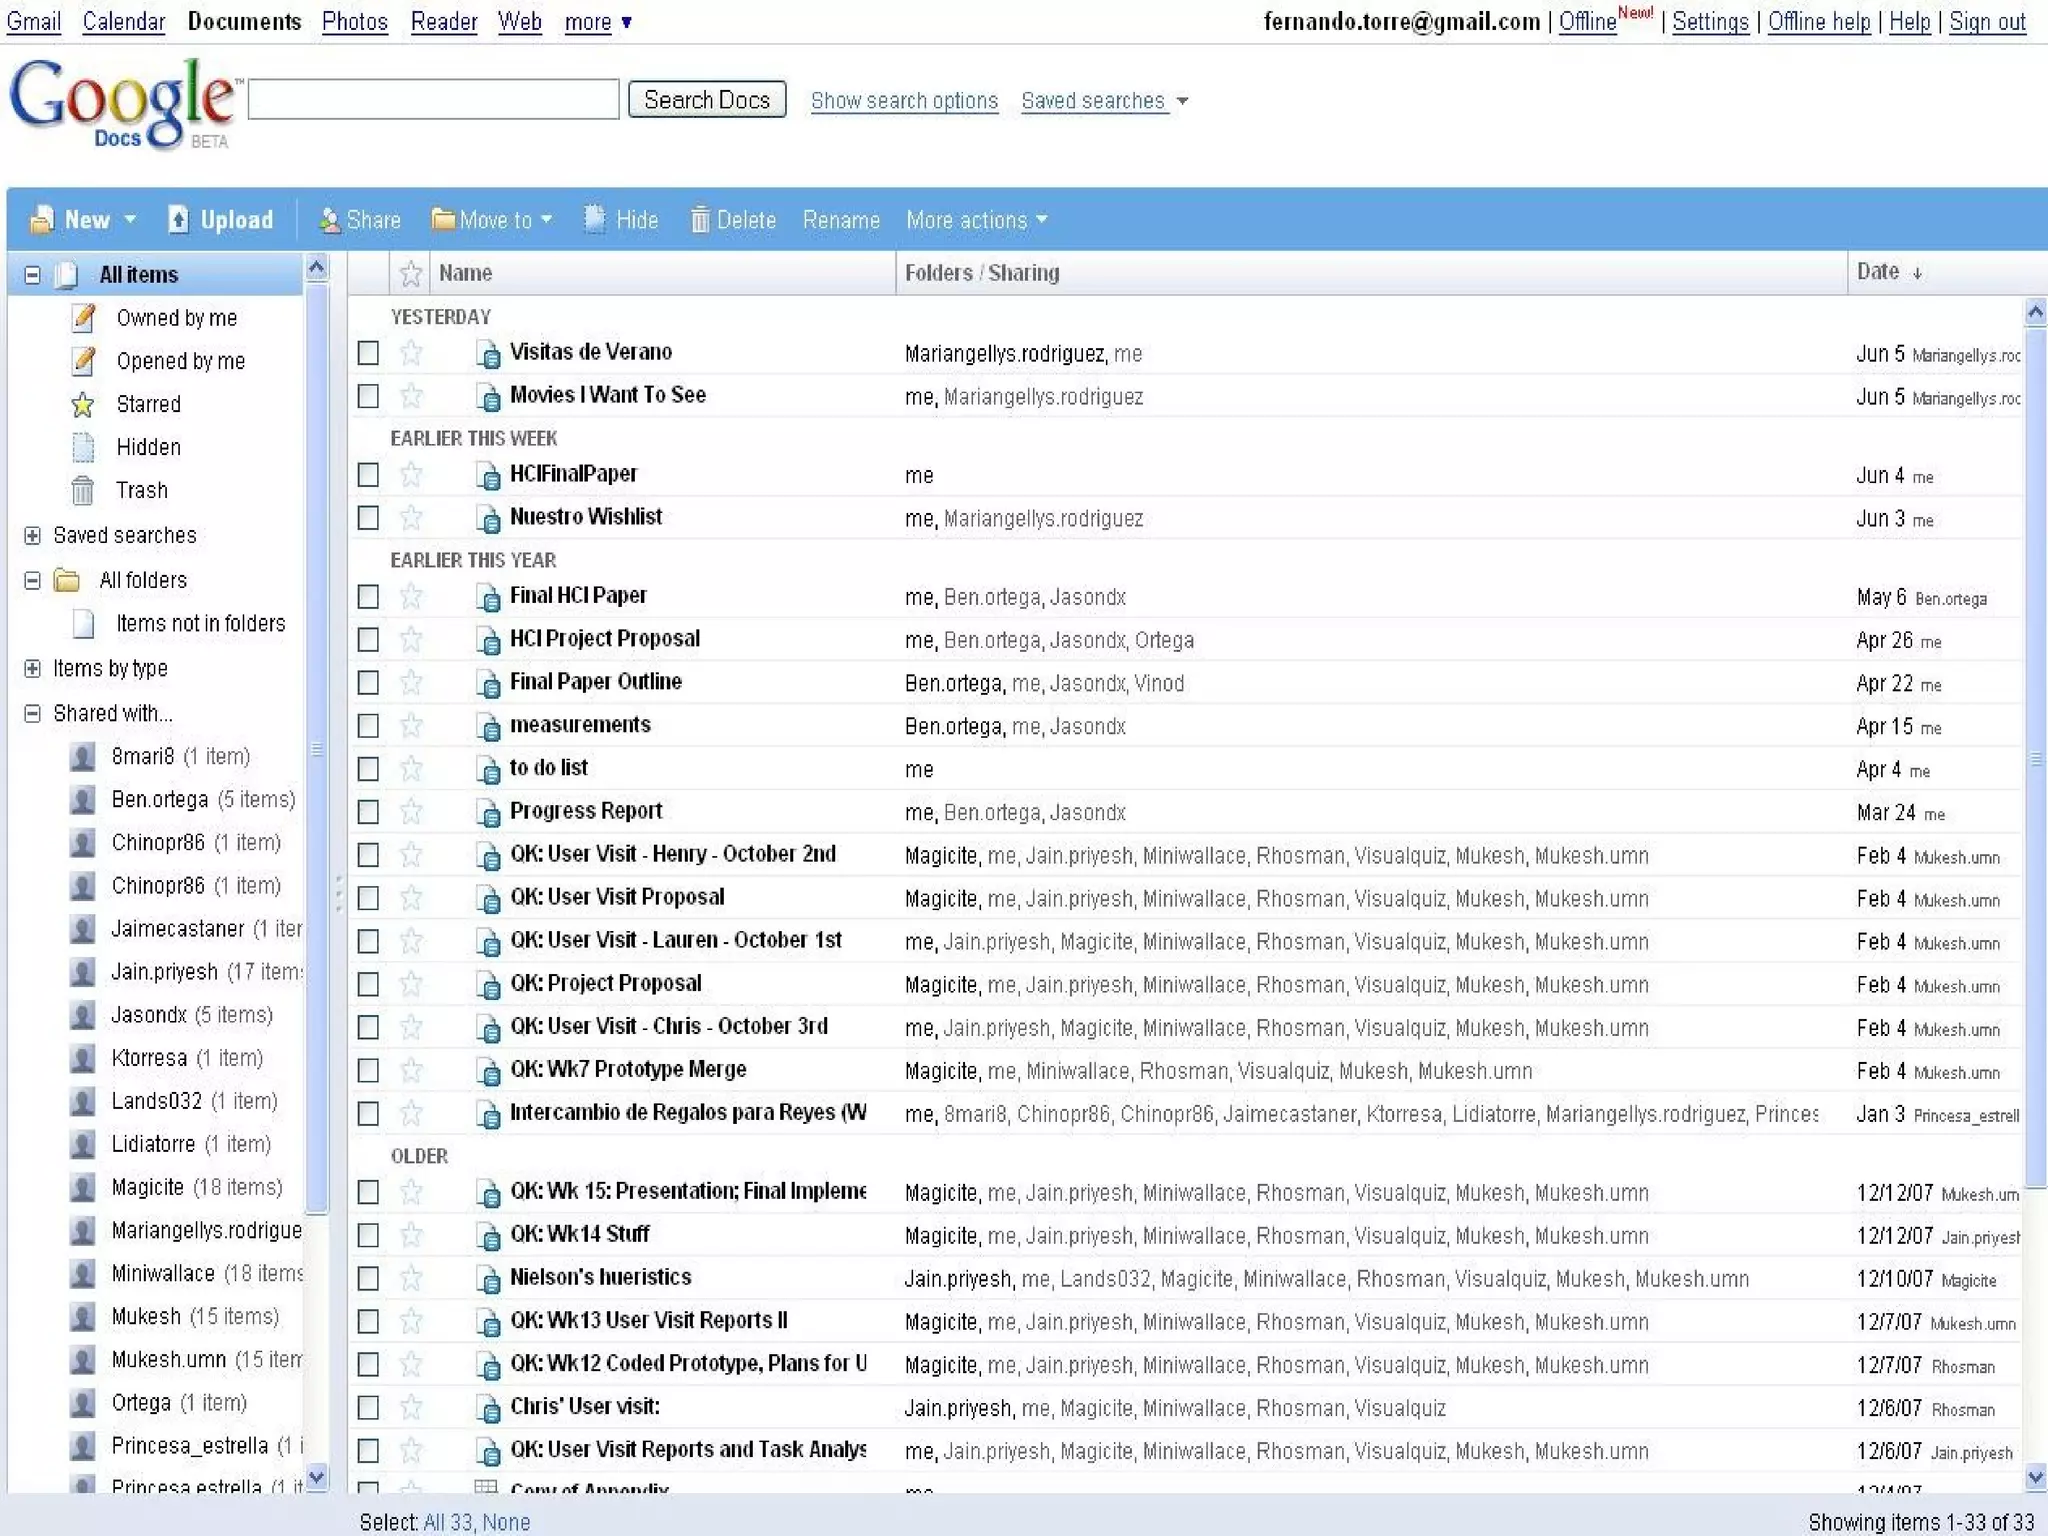Select Items not in folders
Screen dimensions: 2048x1536
pyautogui.click(x=200, y=623)
